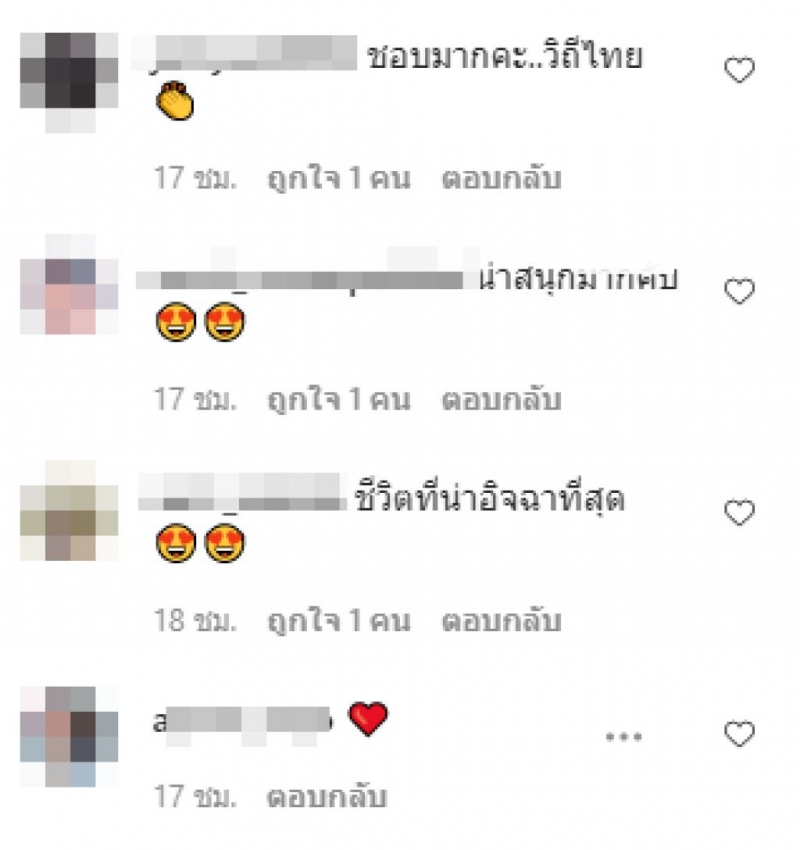Like the comment 'ชอบมากคะ..วิถีไทย'
The height and width of the screenshot is (850, 800).
739,70
